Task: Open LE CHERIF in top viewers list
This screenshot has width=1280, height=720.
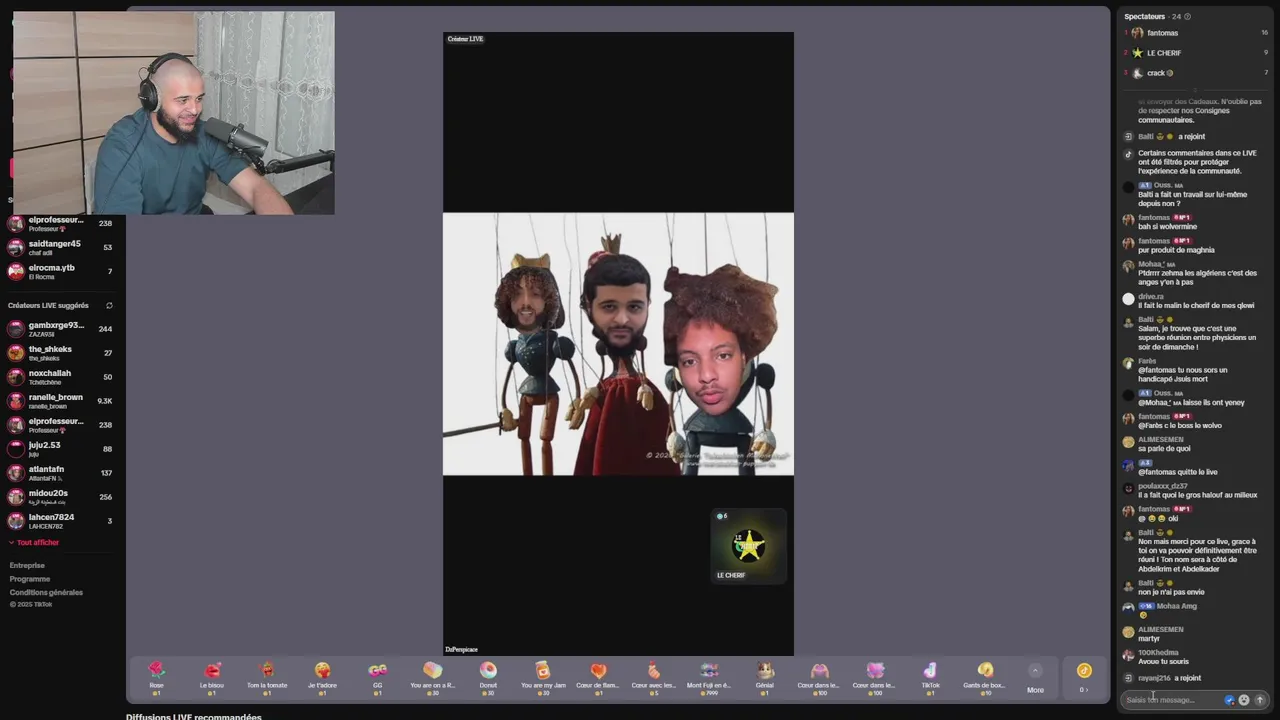Action: point(1196,53)
